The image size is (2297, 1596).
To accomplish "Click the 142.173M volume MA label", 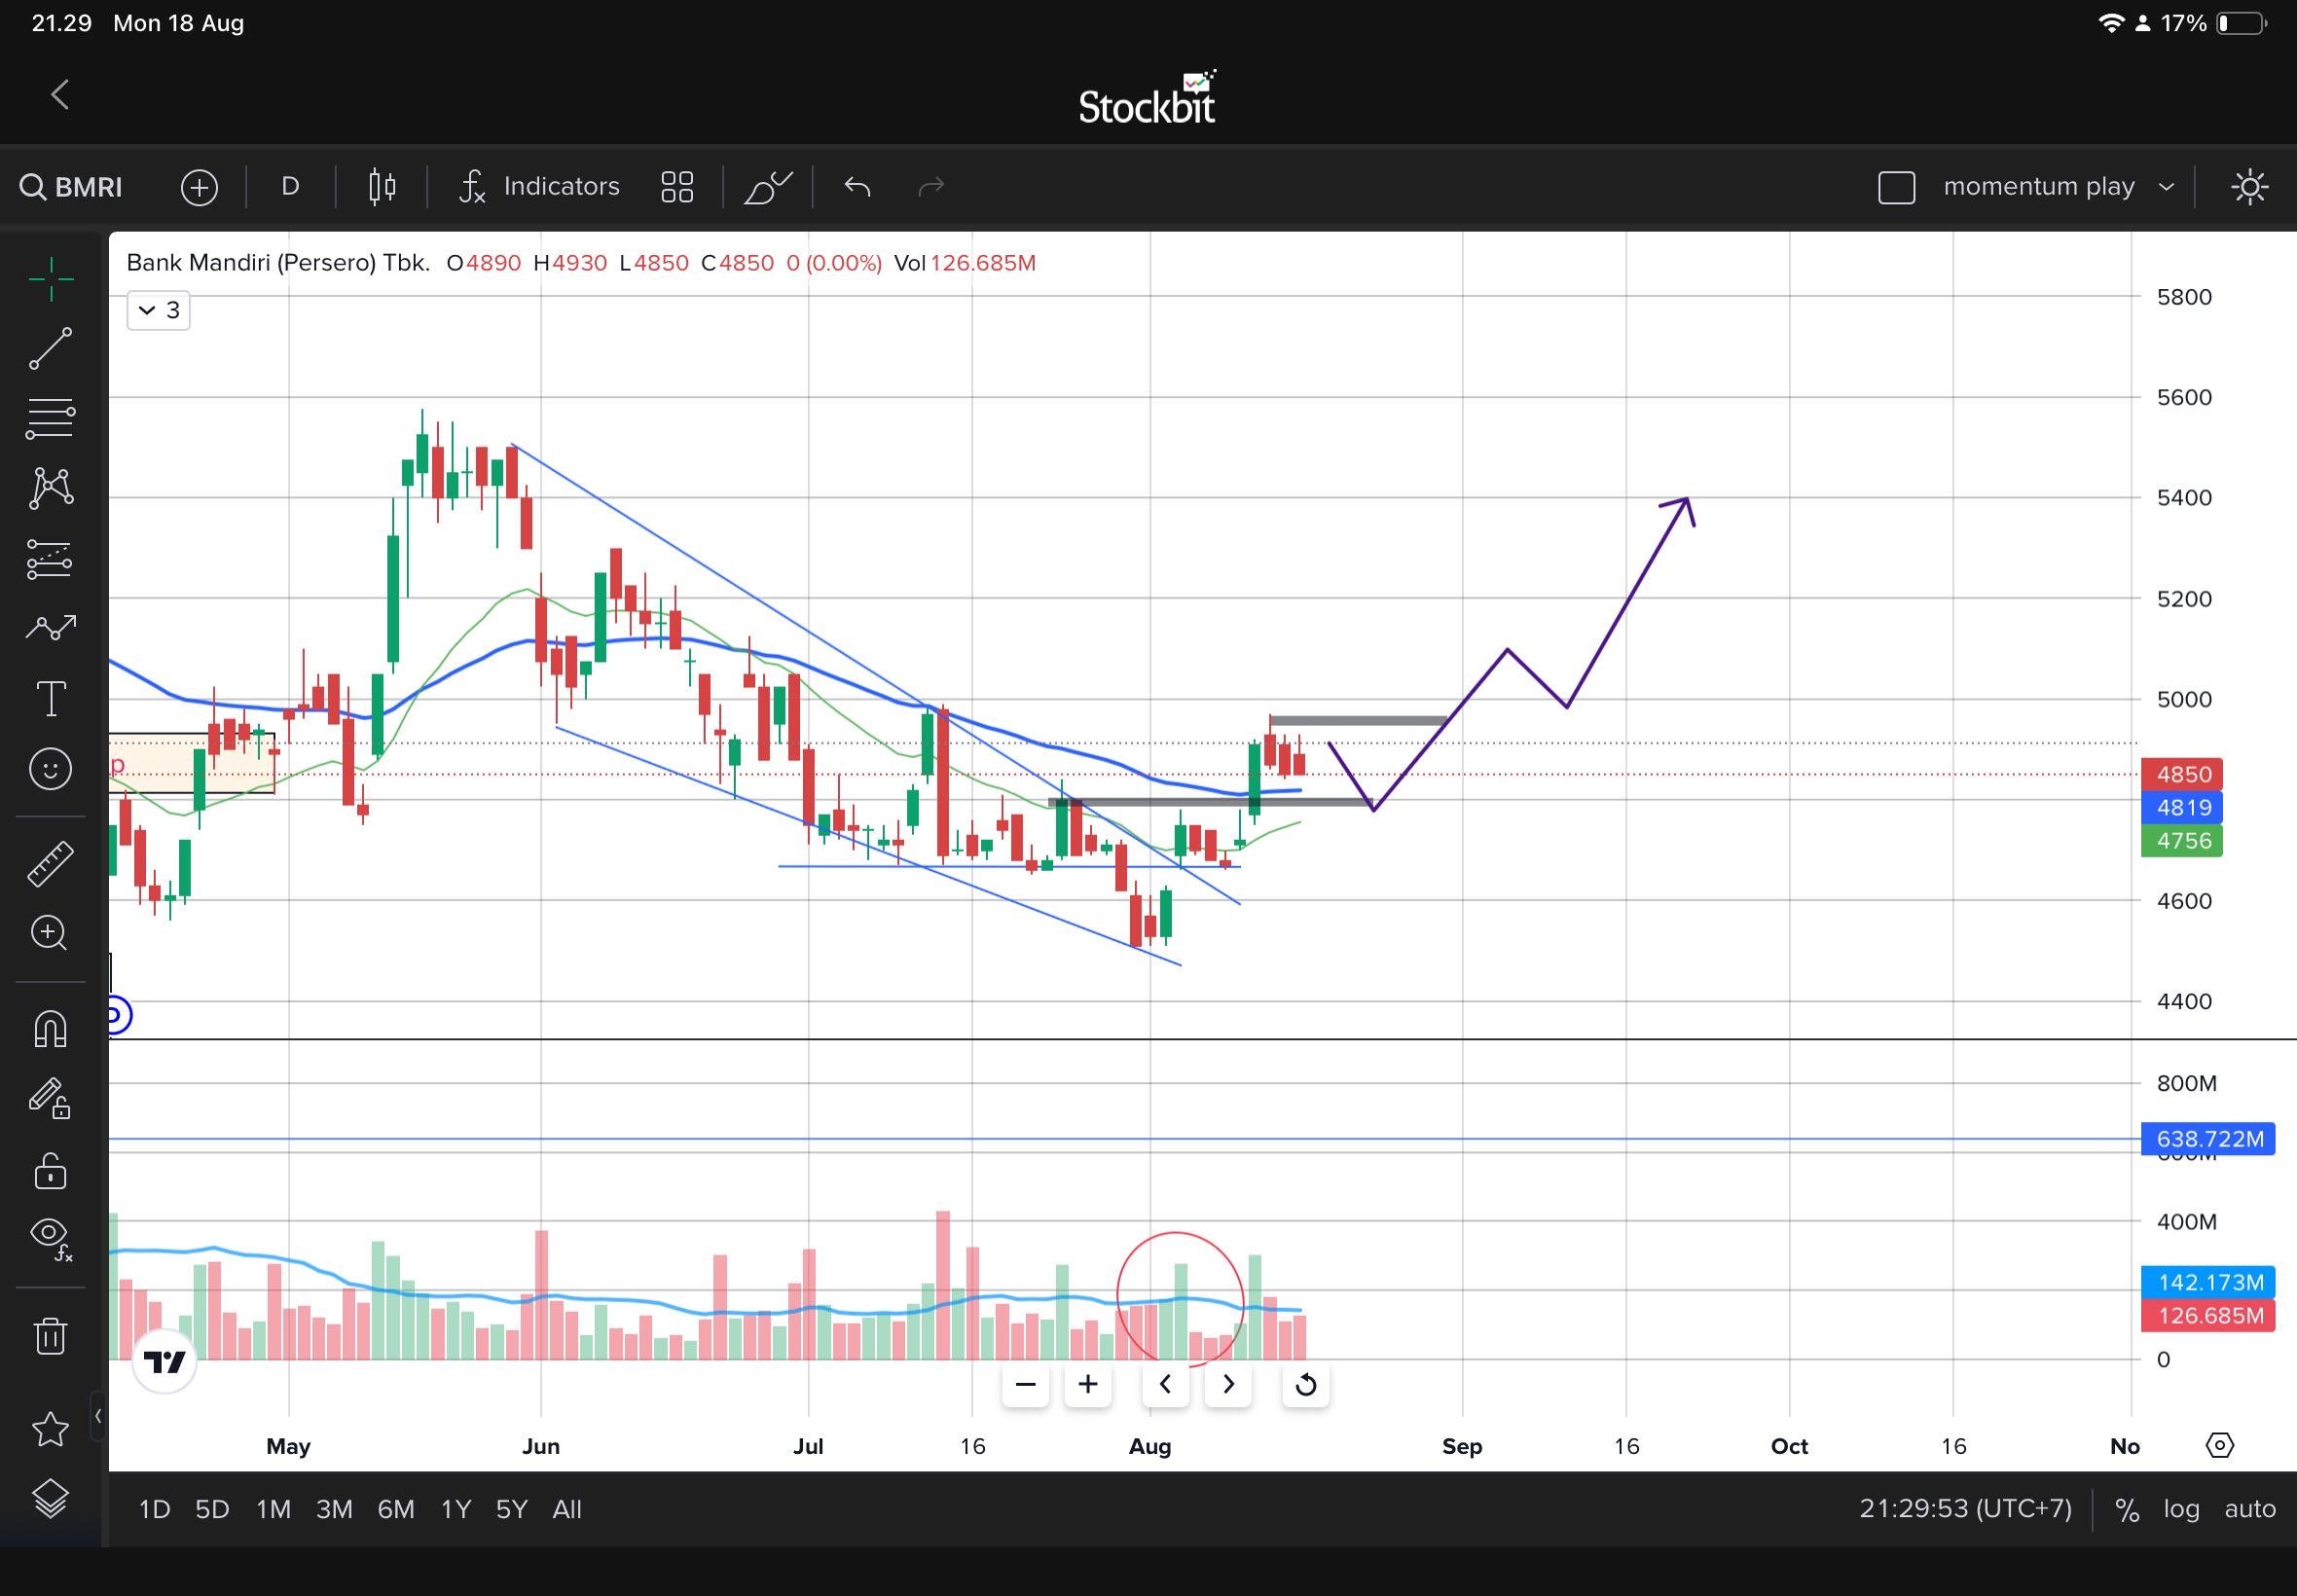I will 2208,1282.
